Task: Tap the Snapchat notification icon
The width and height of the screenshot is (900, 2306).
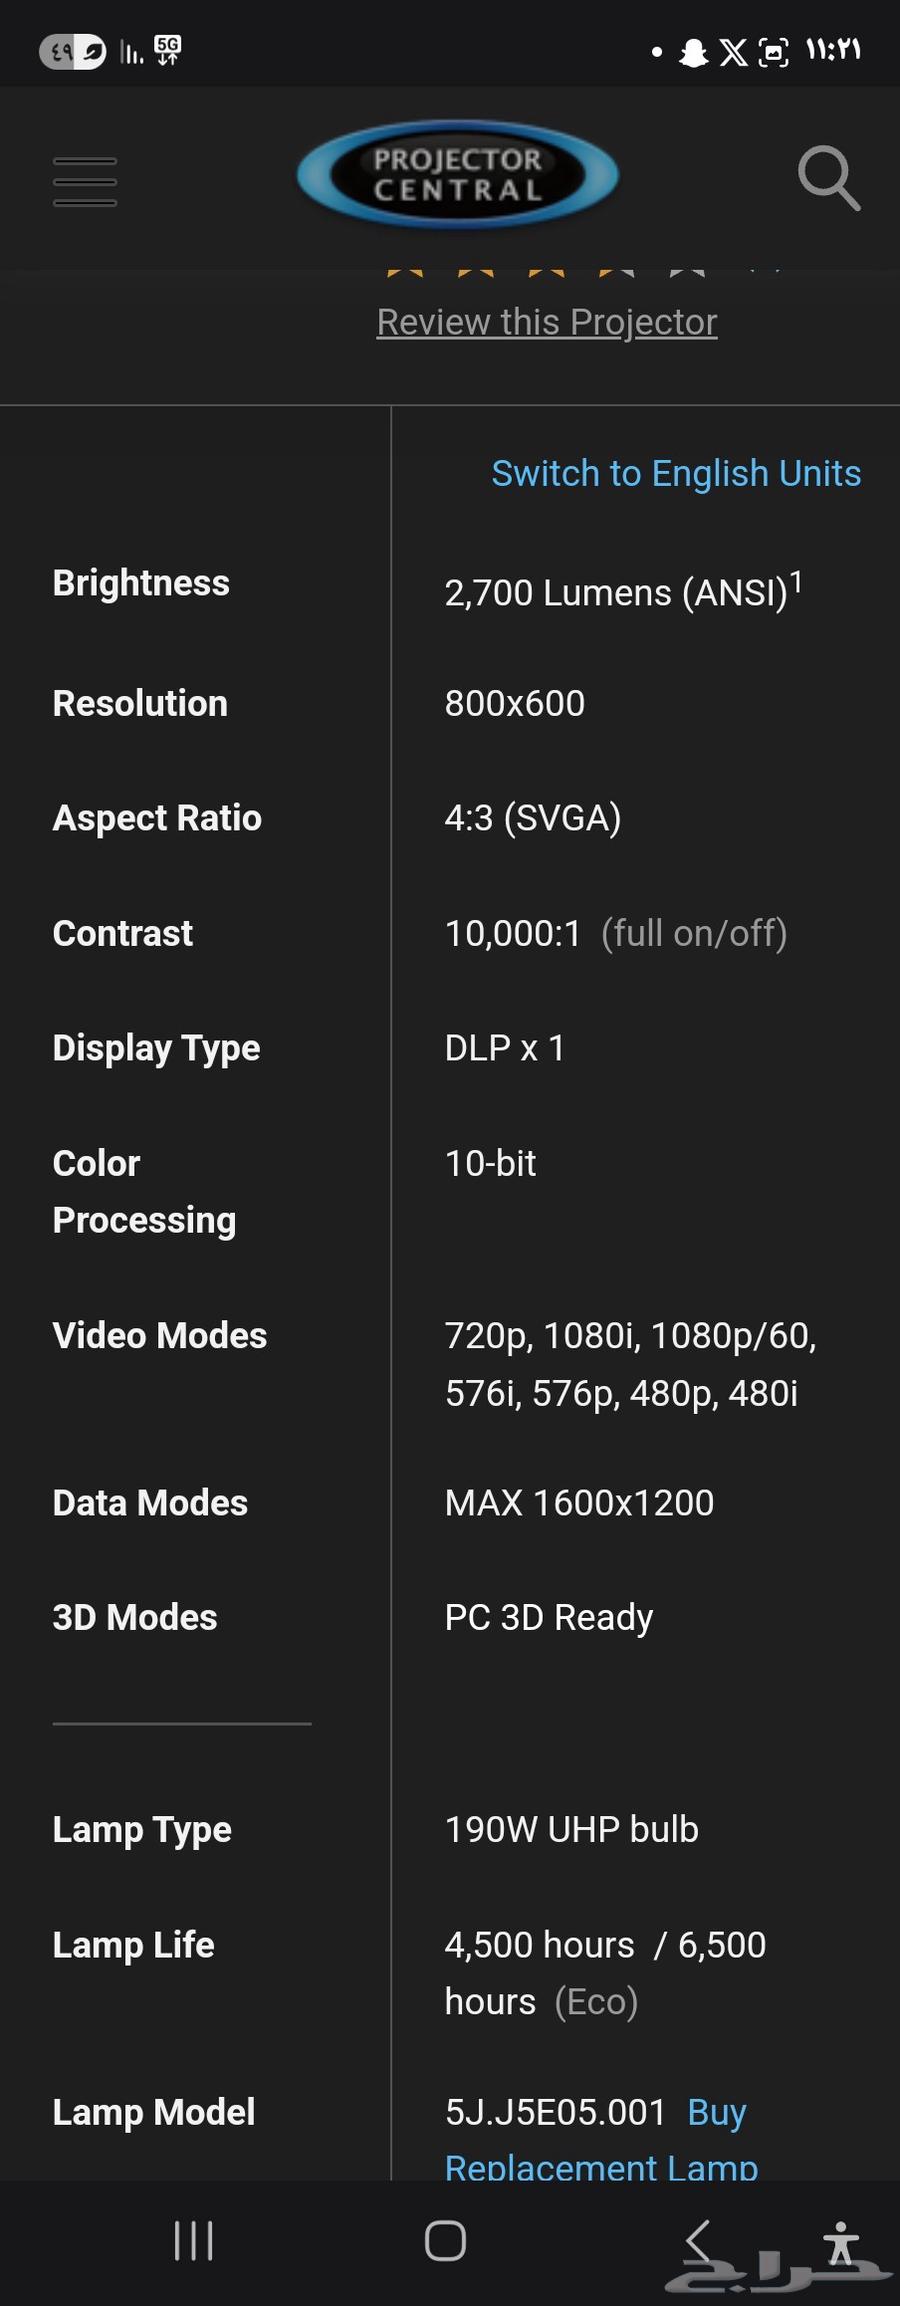Action: click(693, 52)
